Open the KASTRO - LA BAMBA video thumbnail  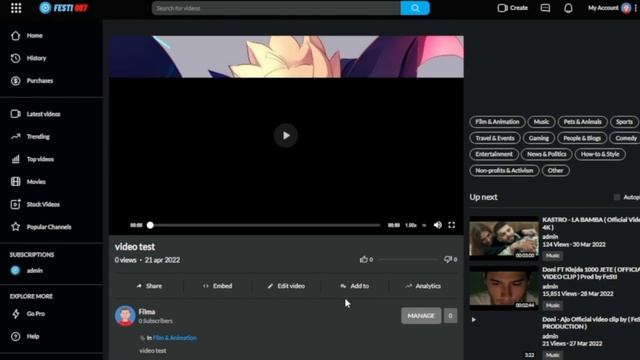tap(504, 238)
